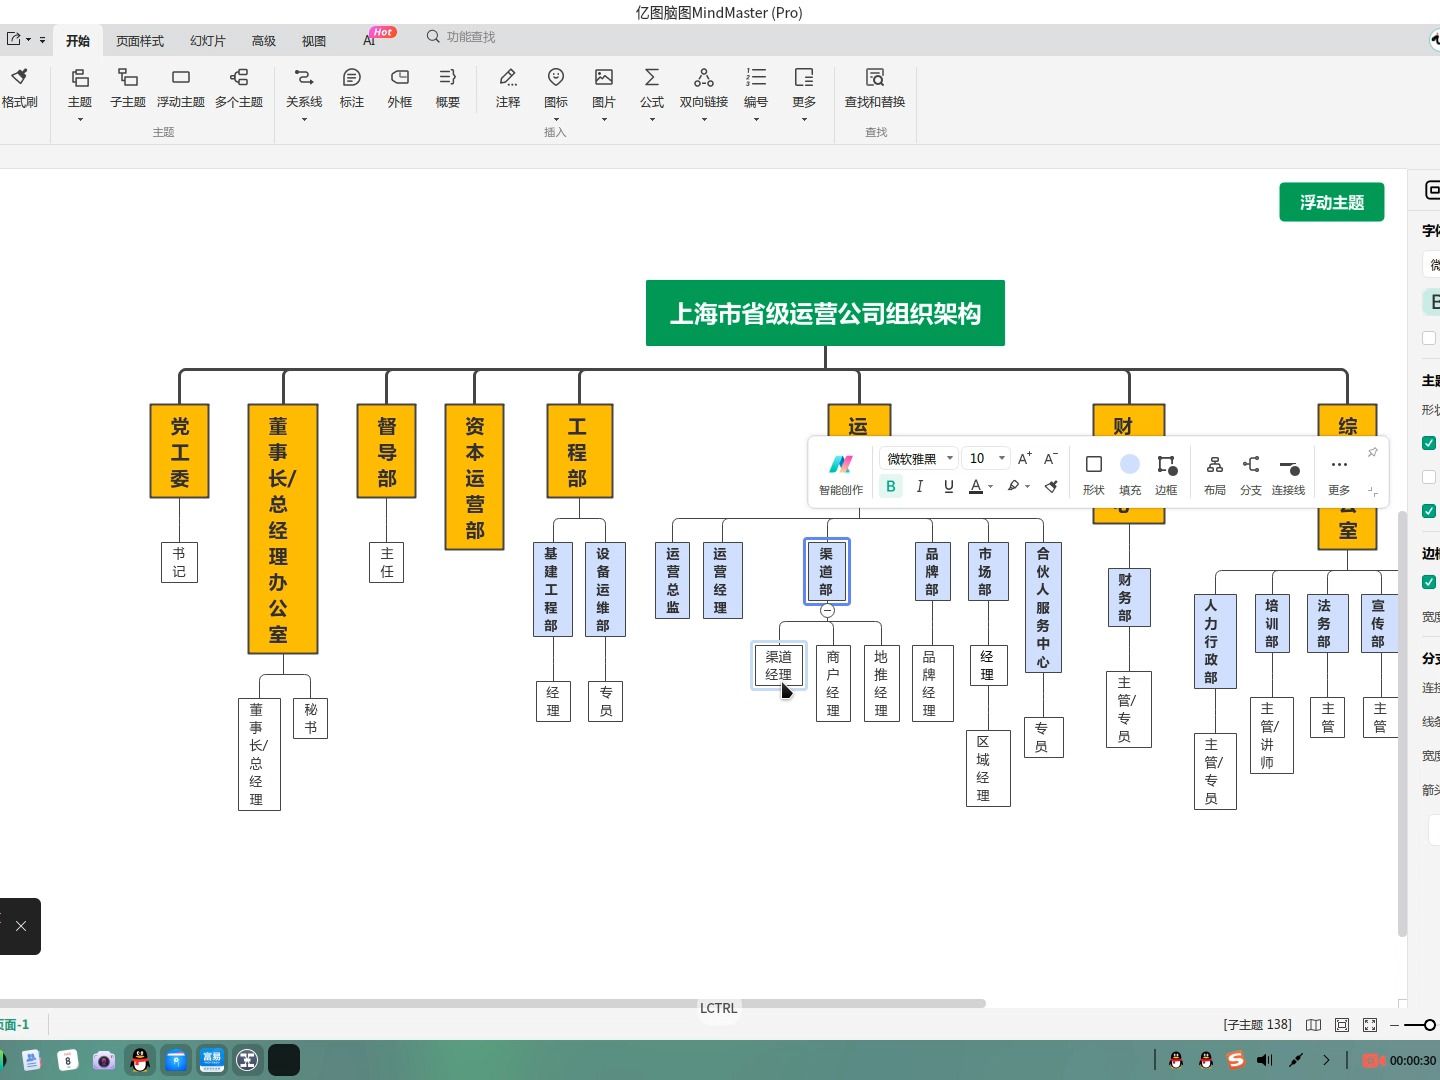1440x1080 pixels.
Task: Open the ribbon 更多 insert dropdown
Action: (x=804, y=120)
